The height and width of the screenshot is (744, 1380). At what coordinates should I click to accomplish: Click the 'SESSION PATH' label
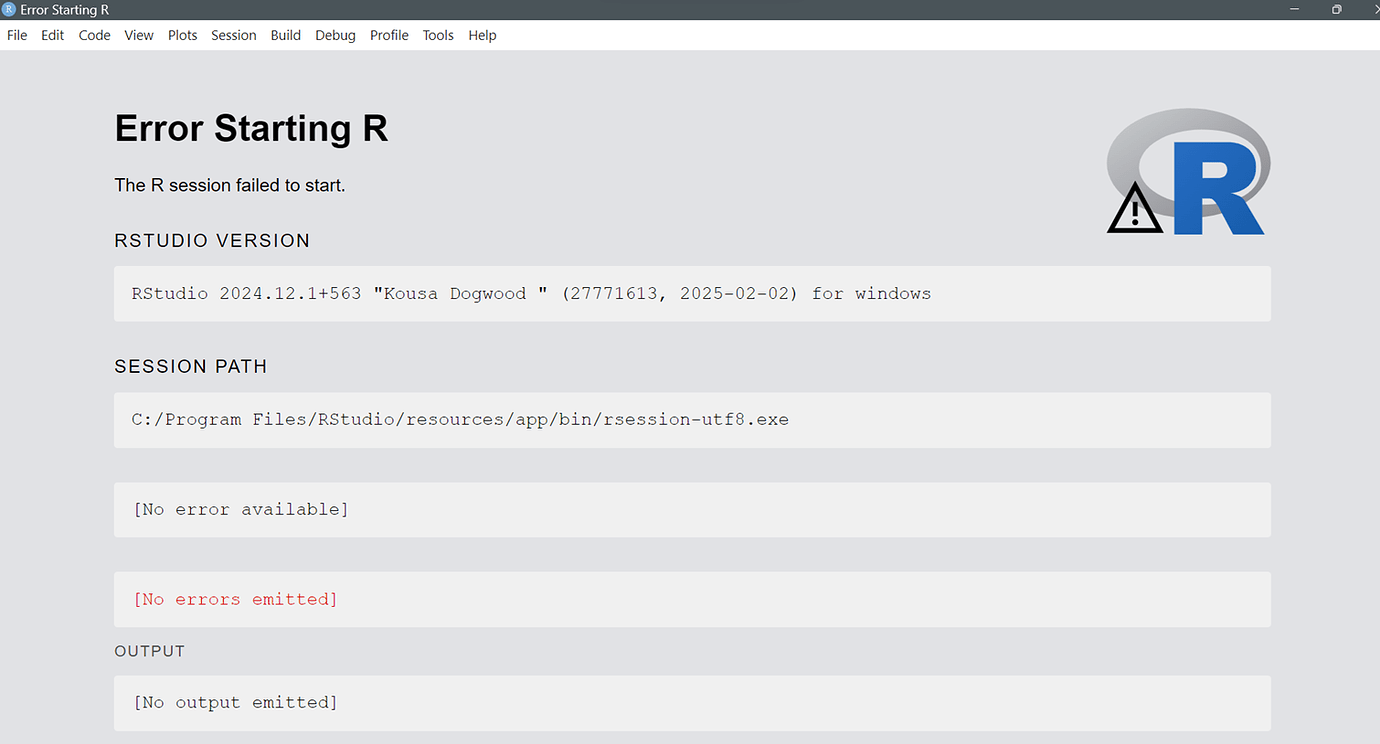coord(191,367)
